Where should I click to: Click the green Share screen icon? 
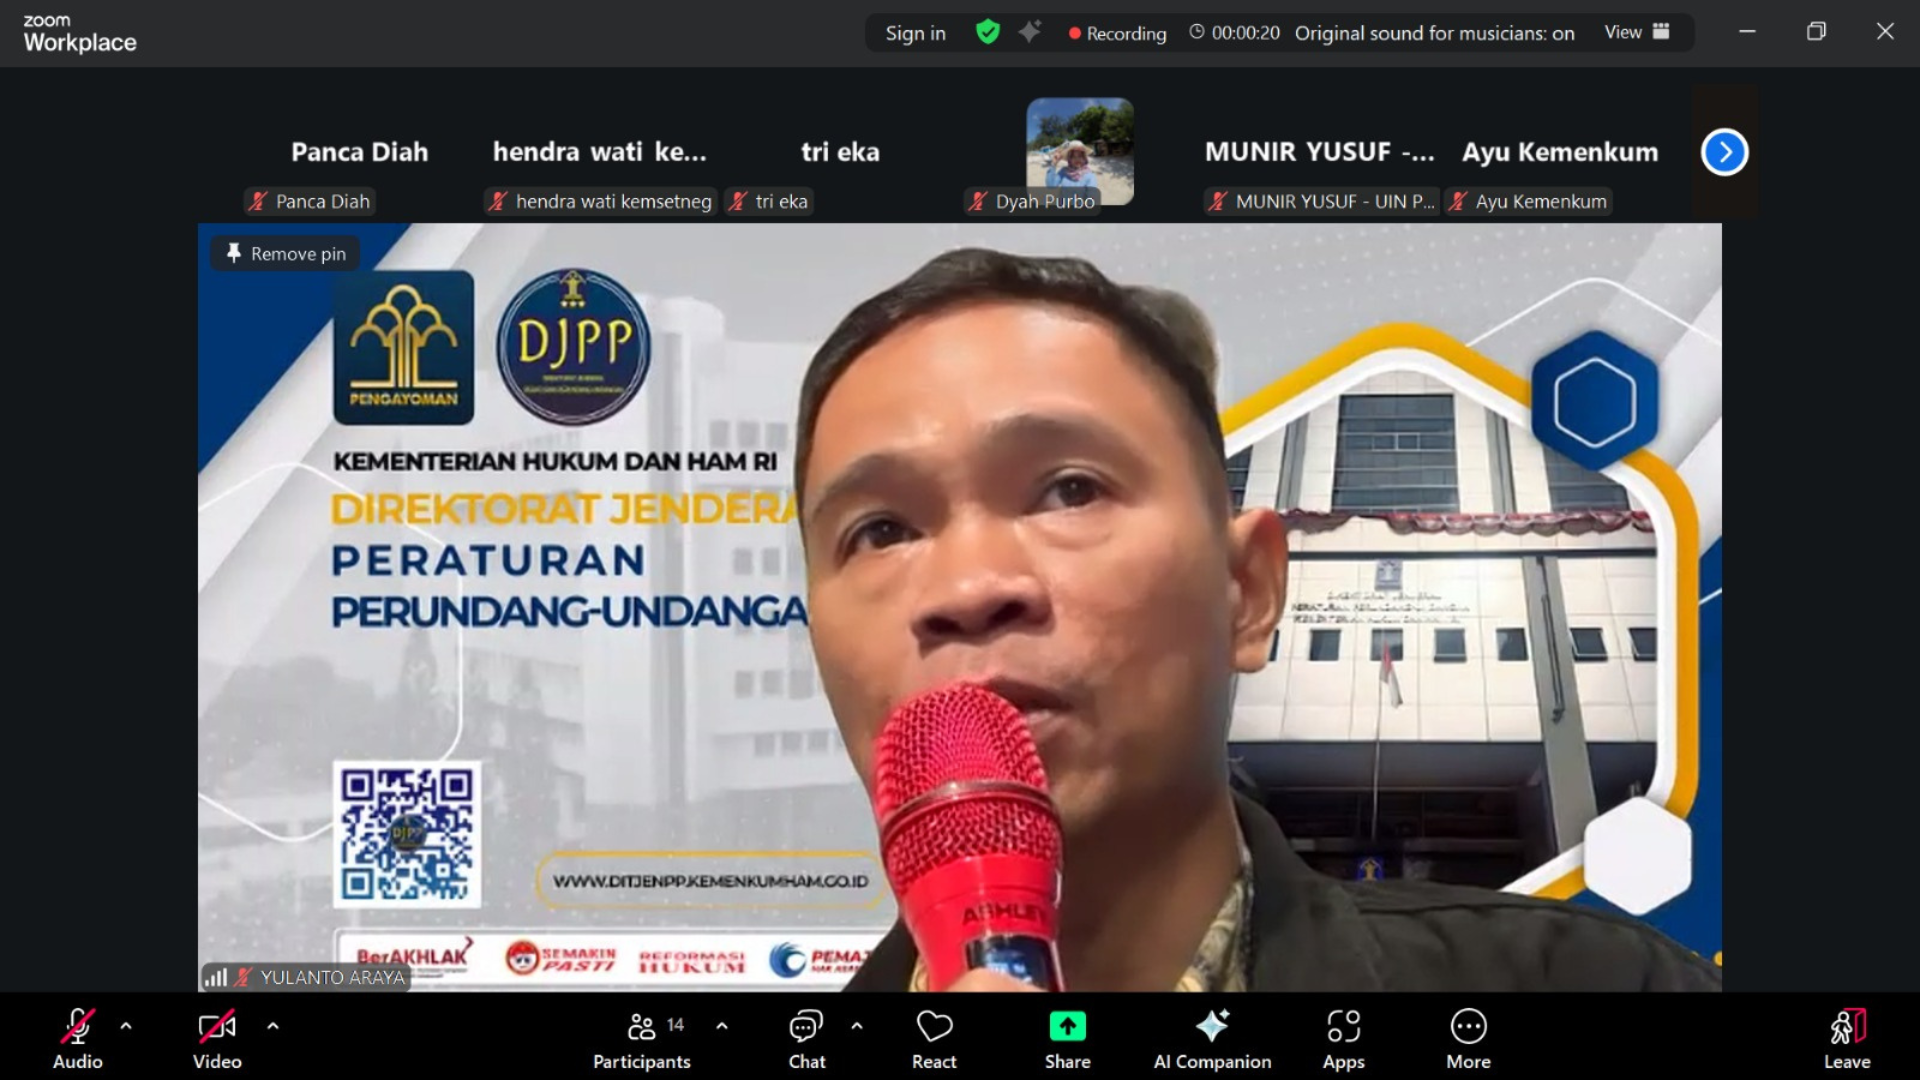(x=1067, y=1027)
